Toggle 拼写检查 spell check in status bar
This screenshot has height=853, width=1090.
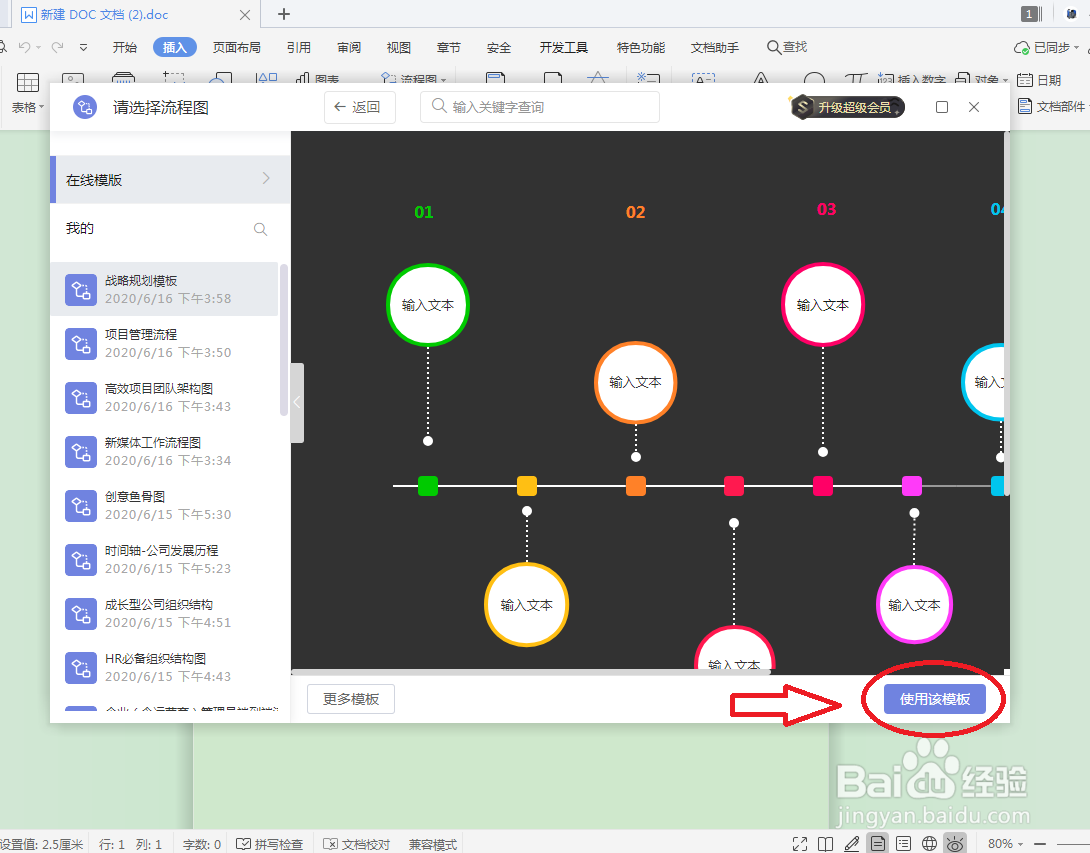(x=270, y=844)
